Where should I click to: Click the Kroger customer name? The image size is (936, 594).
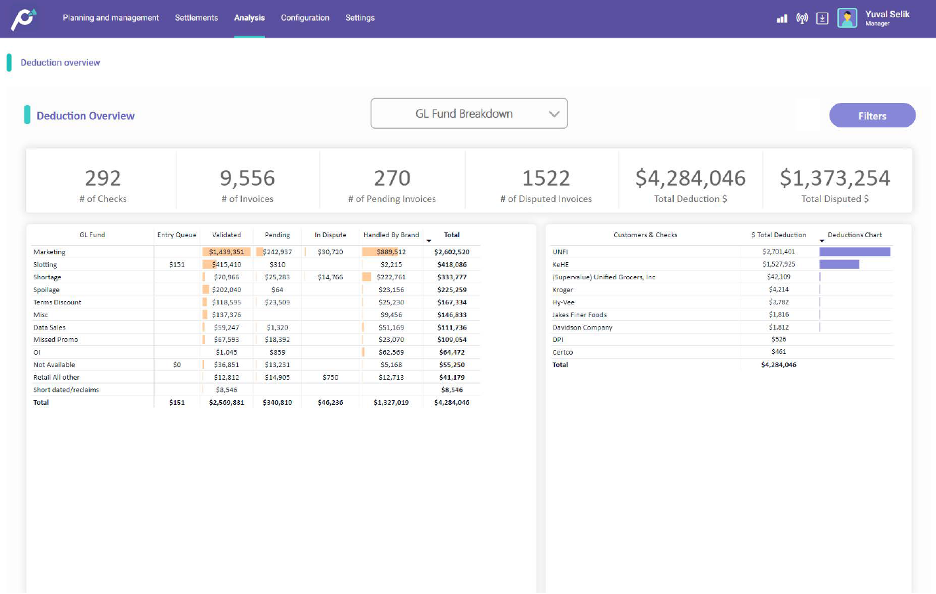click(x=563, y=290)
